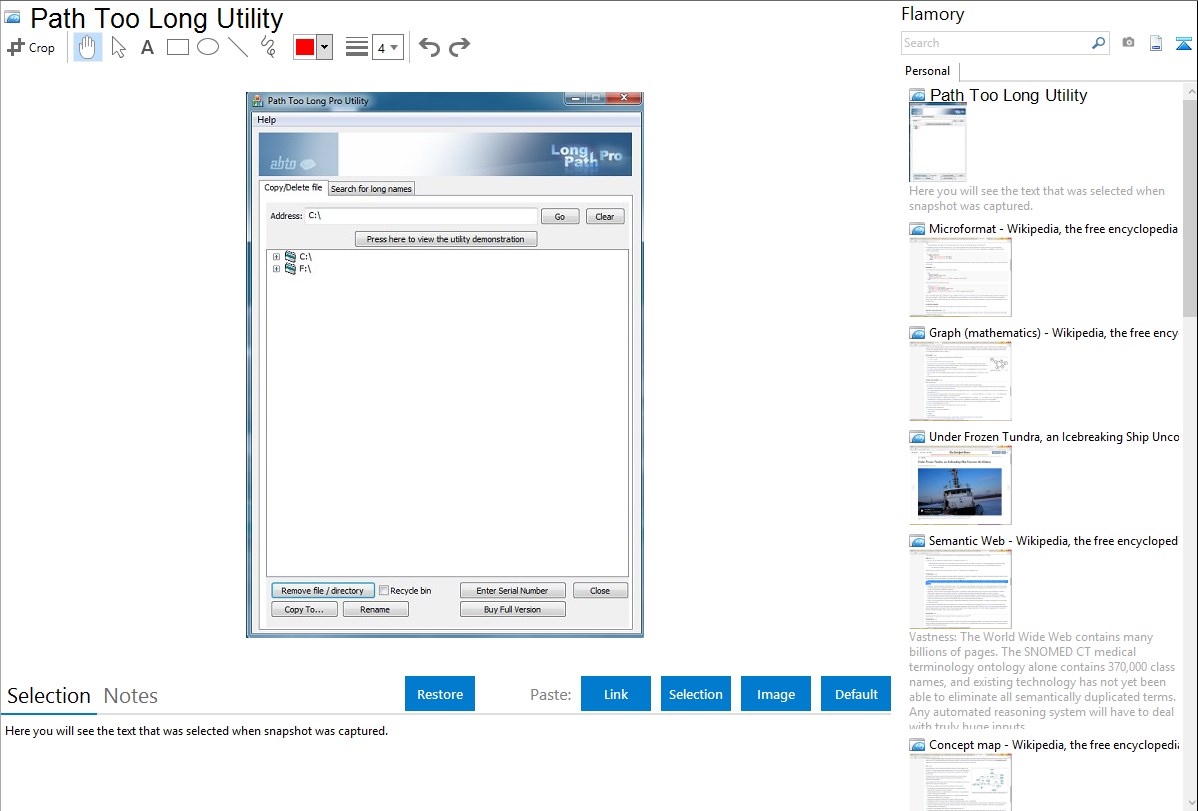
Task: Click the document page icon
Action: pos(1156,43)
